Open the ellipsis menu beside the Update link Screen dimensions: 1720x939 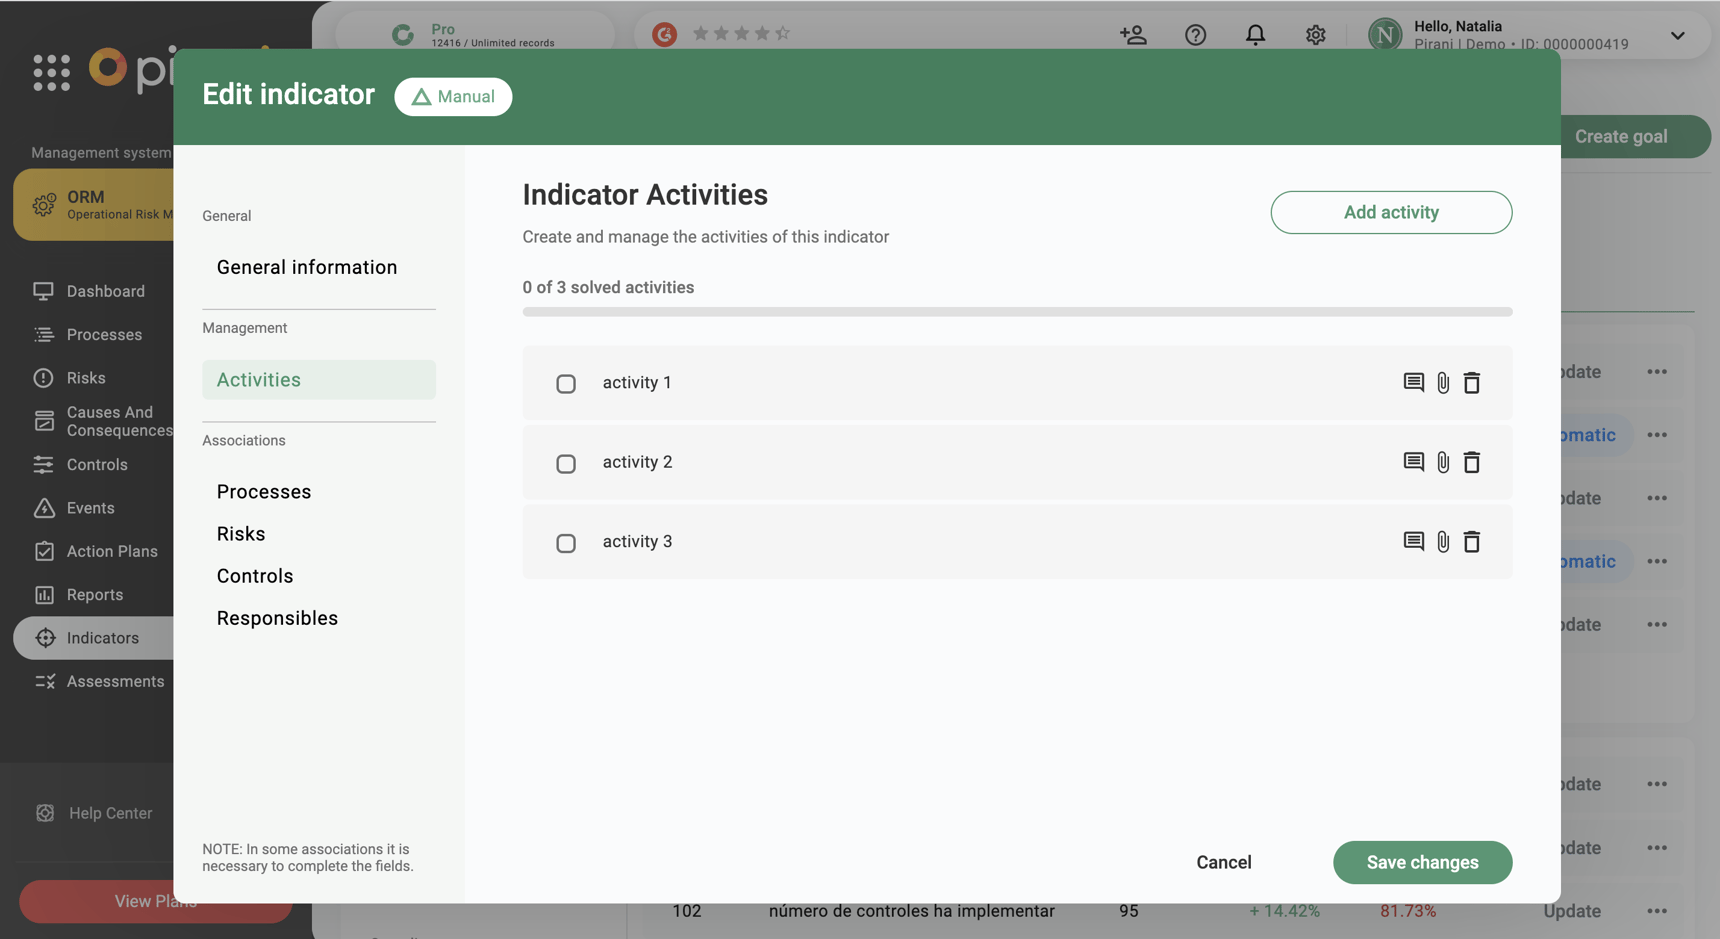pos(1657,911)
